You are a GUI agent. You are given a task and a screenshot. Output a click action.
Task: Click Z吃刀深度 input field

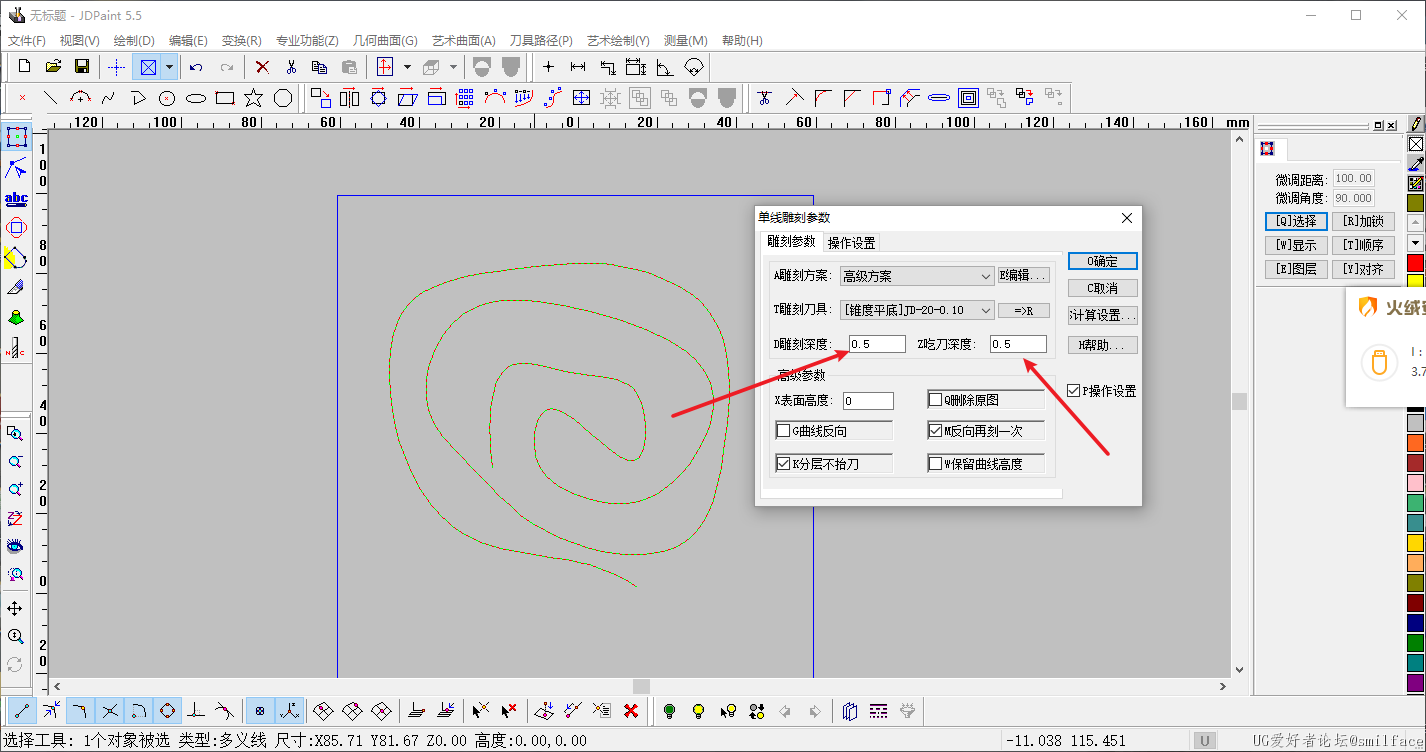coord(1018,344)
